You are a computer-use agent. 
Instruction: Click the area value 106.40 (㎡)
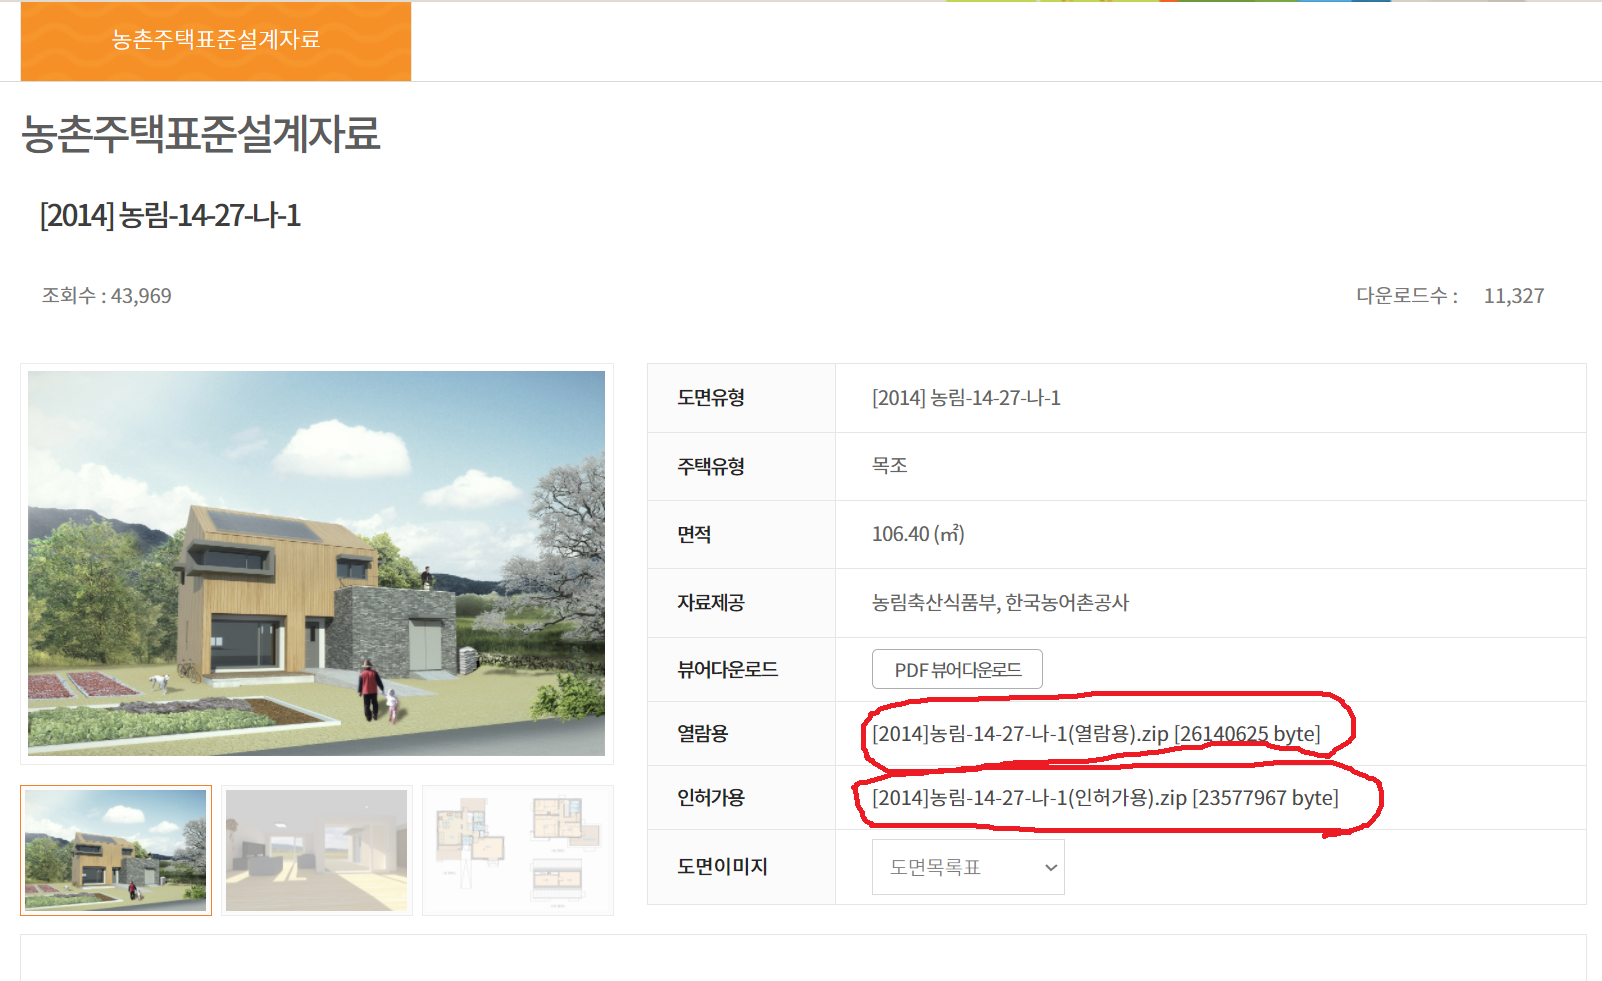point(918,534)
